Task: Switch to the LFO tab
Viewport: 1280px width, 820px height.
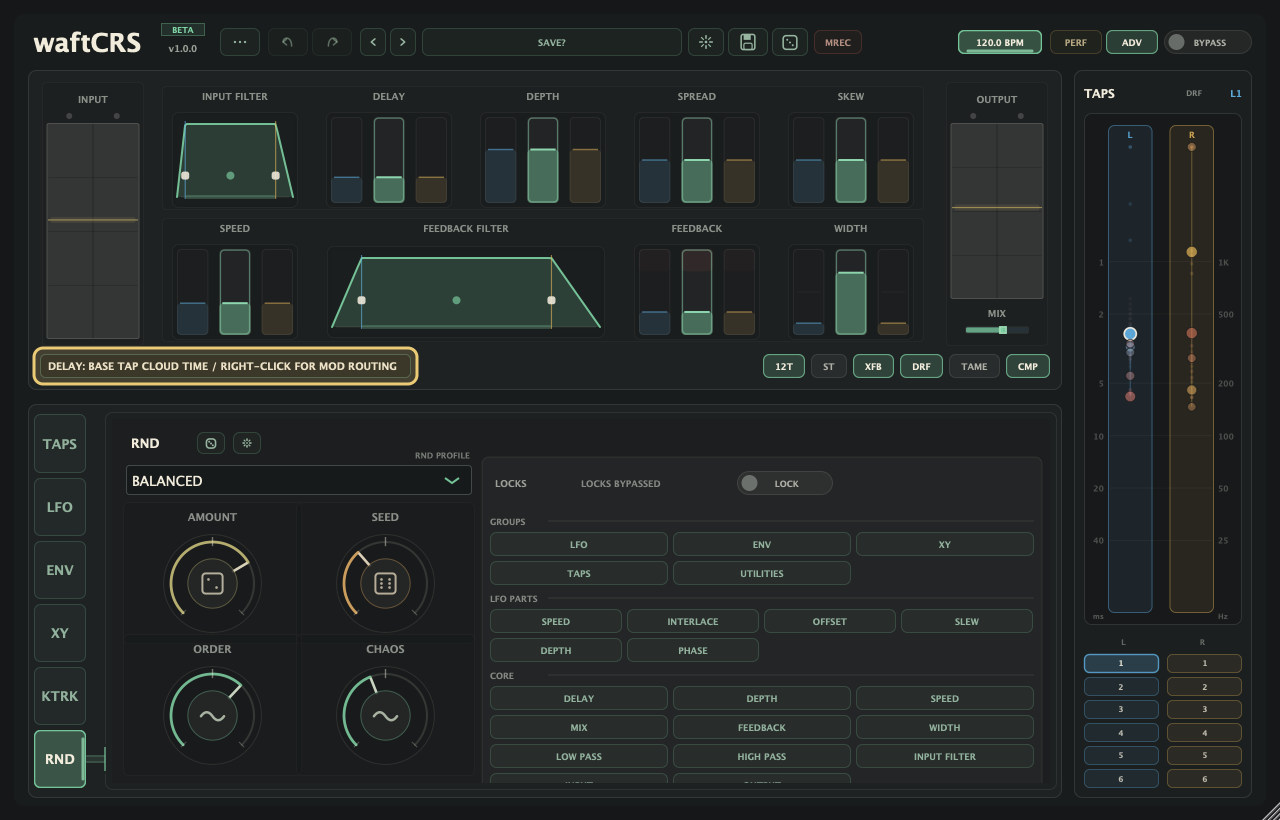Action: tap(60, 507)
